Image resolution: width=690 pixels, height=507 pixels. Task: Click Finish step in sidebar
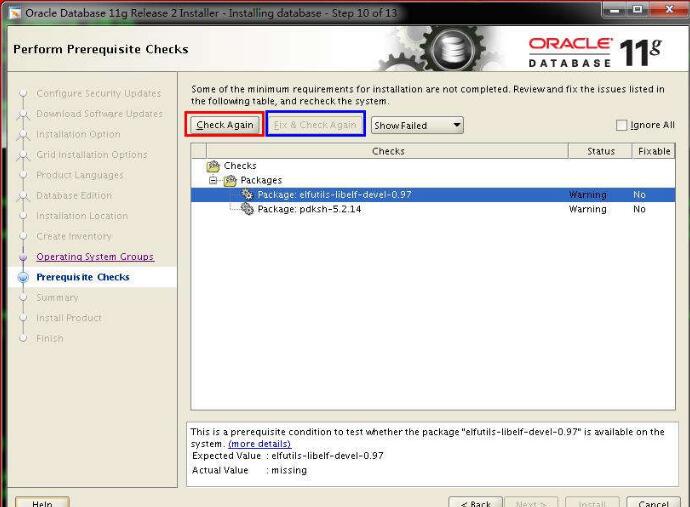point(50,338)
